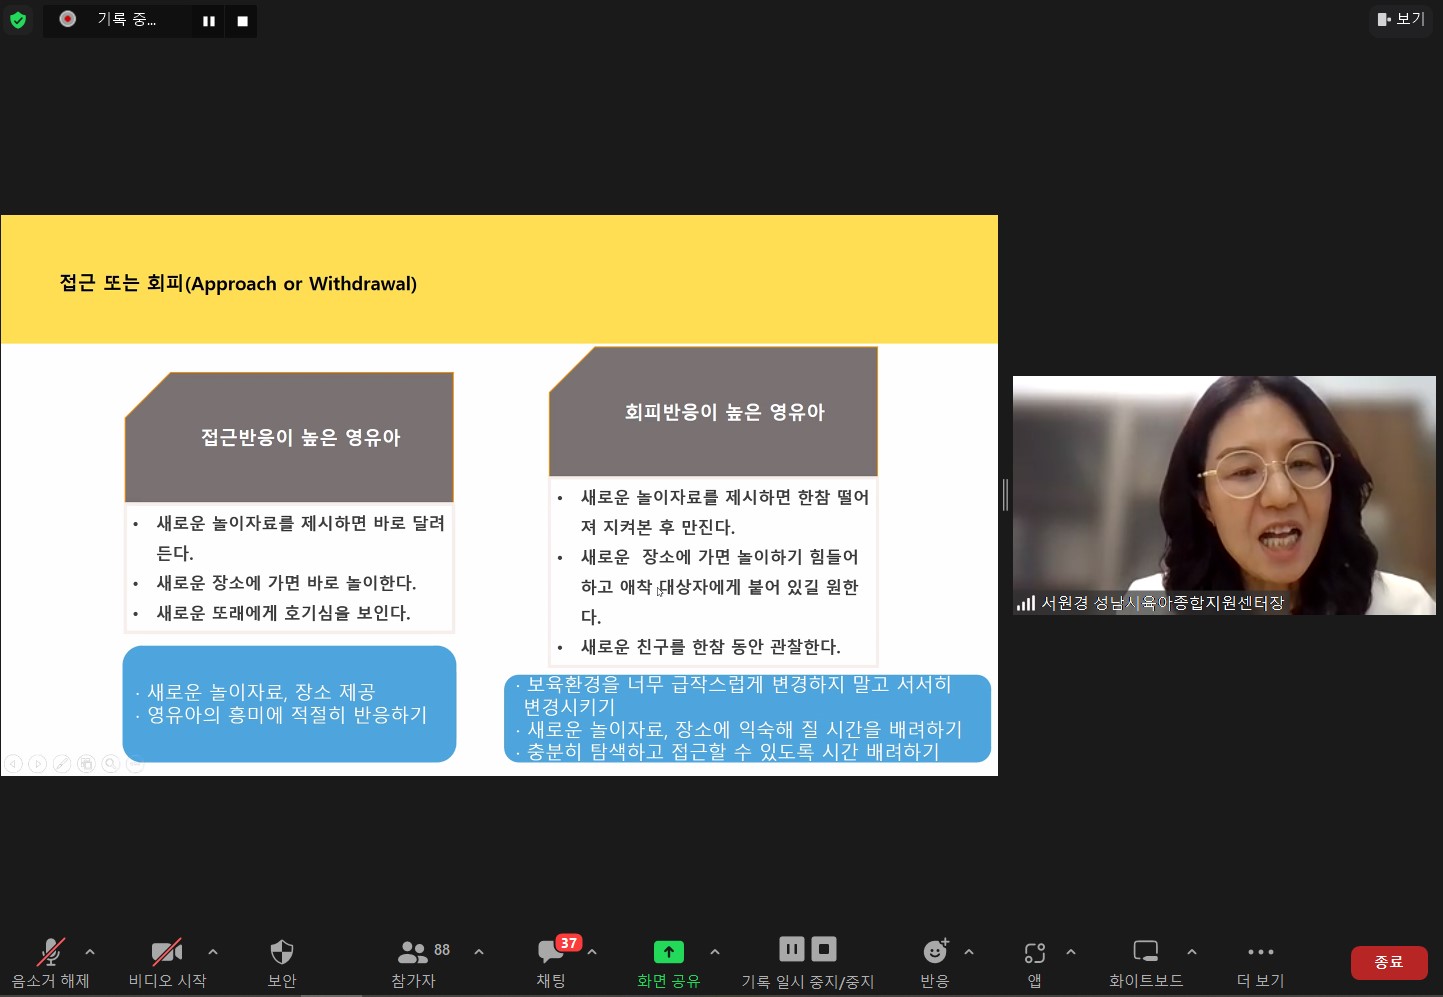Click green 화면 공유 share screen button
This screenshot has width=1443, height=997.
coord(668,963)
